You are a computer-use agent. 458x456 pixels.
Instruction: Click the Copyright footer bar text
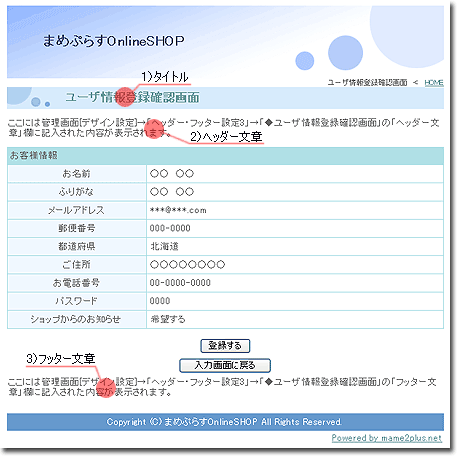pos(224,422)
